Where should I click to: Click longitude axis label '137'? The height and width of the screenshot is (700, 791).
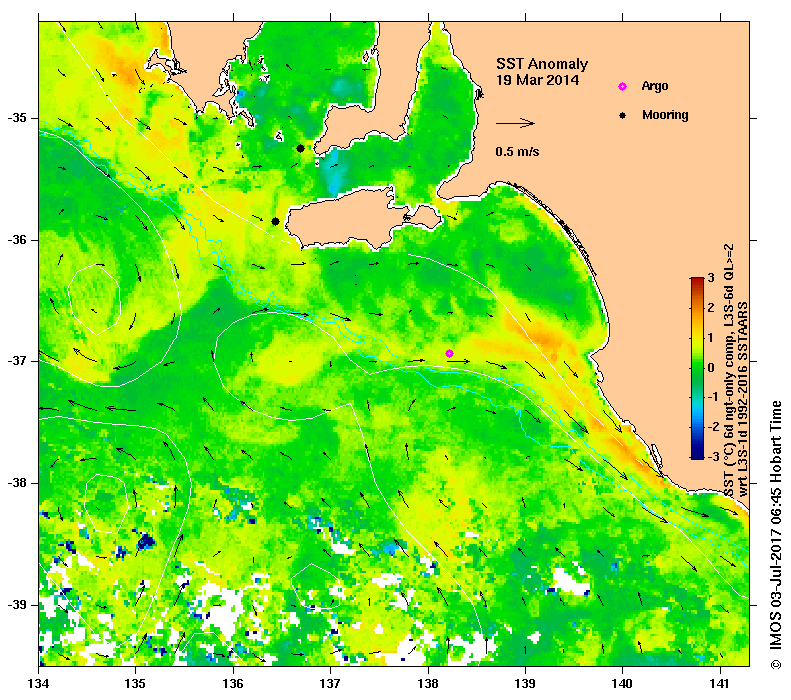click(x=330, y=684)
